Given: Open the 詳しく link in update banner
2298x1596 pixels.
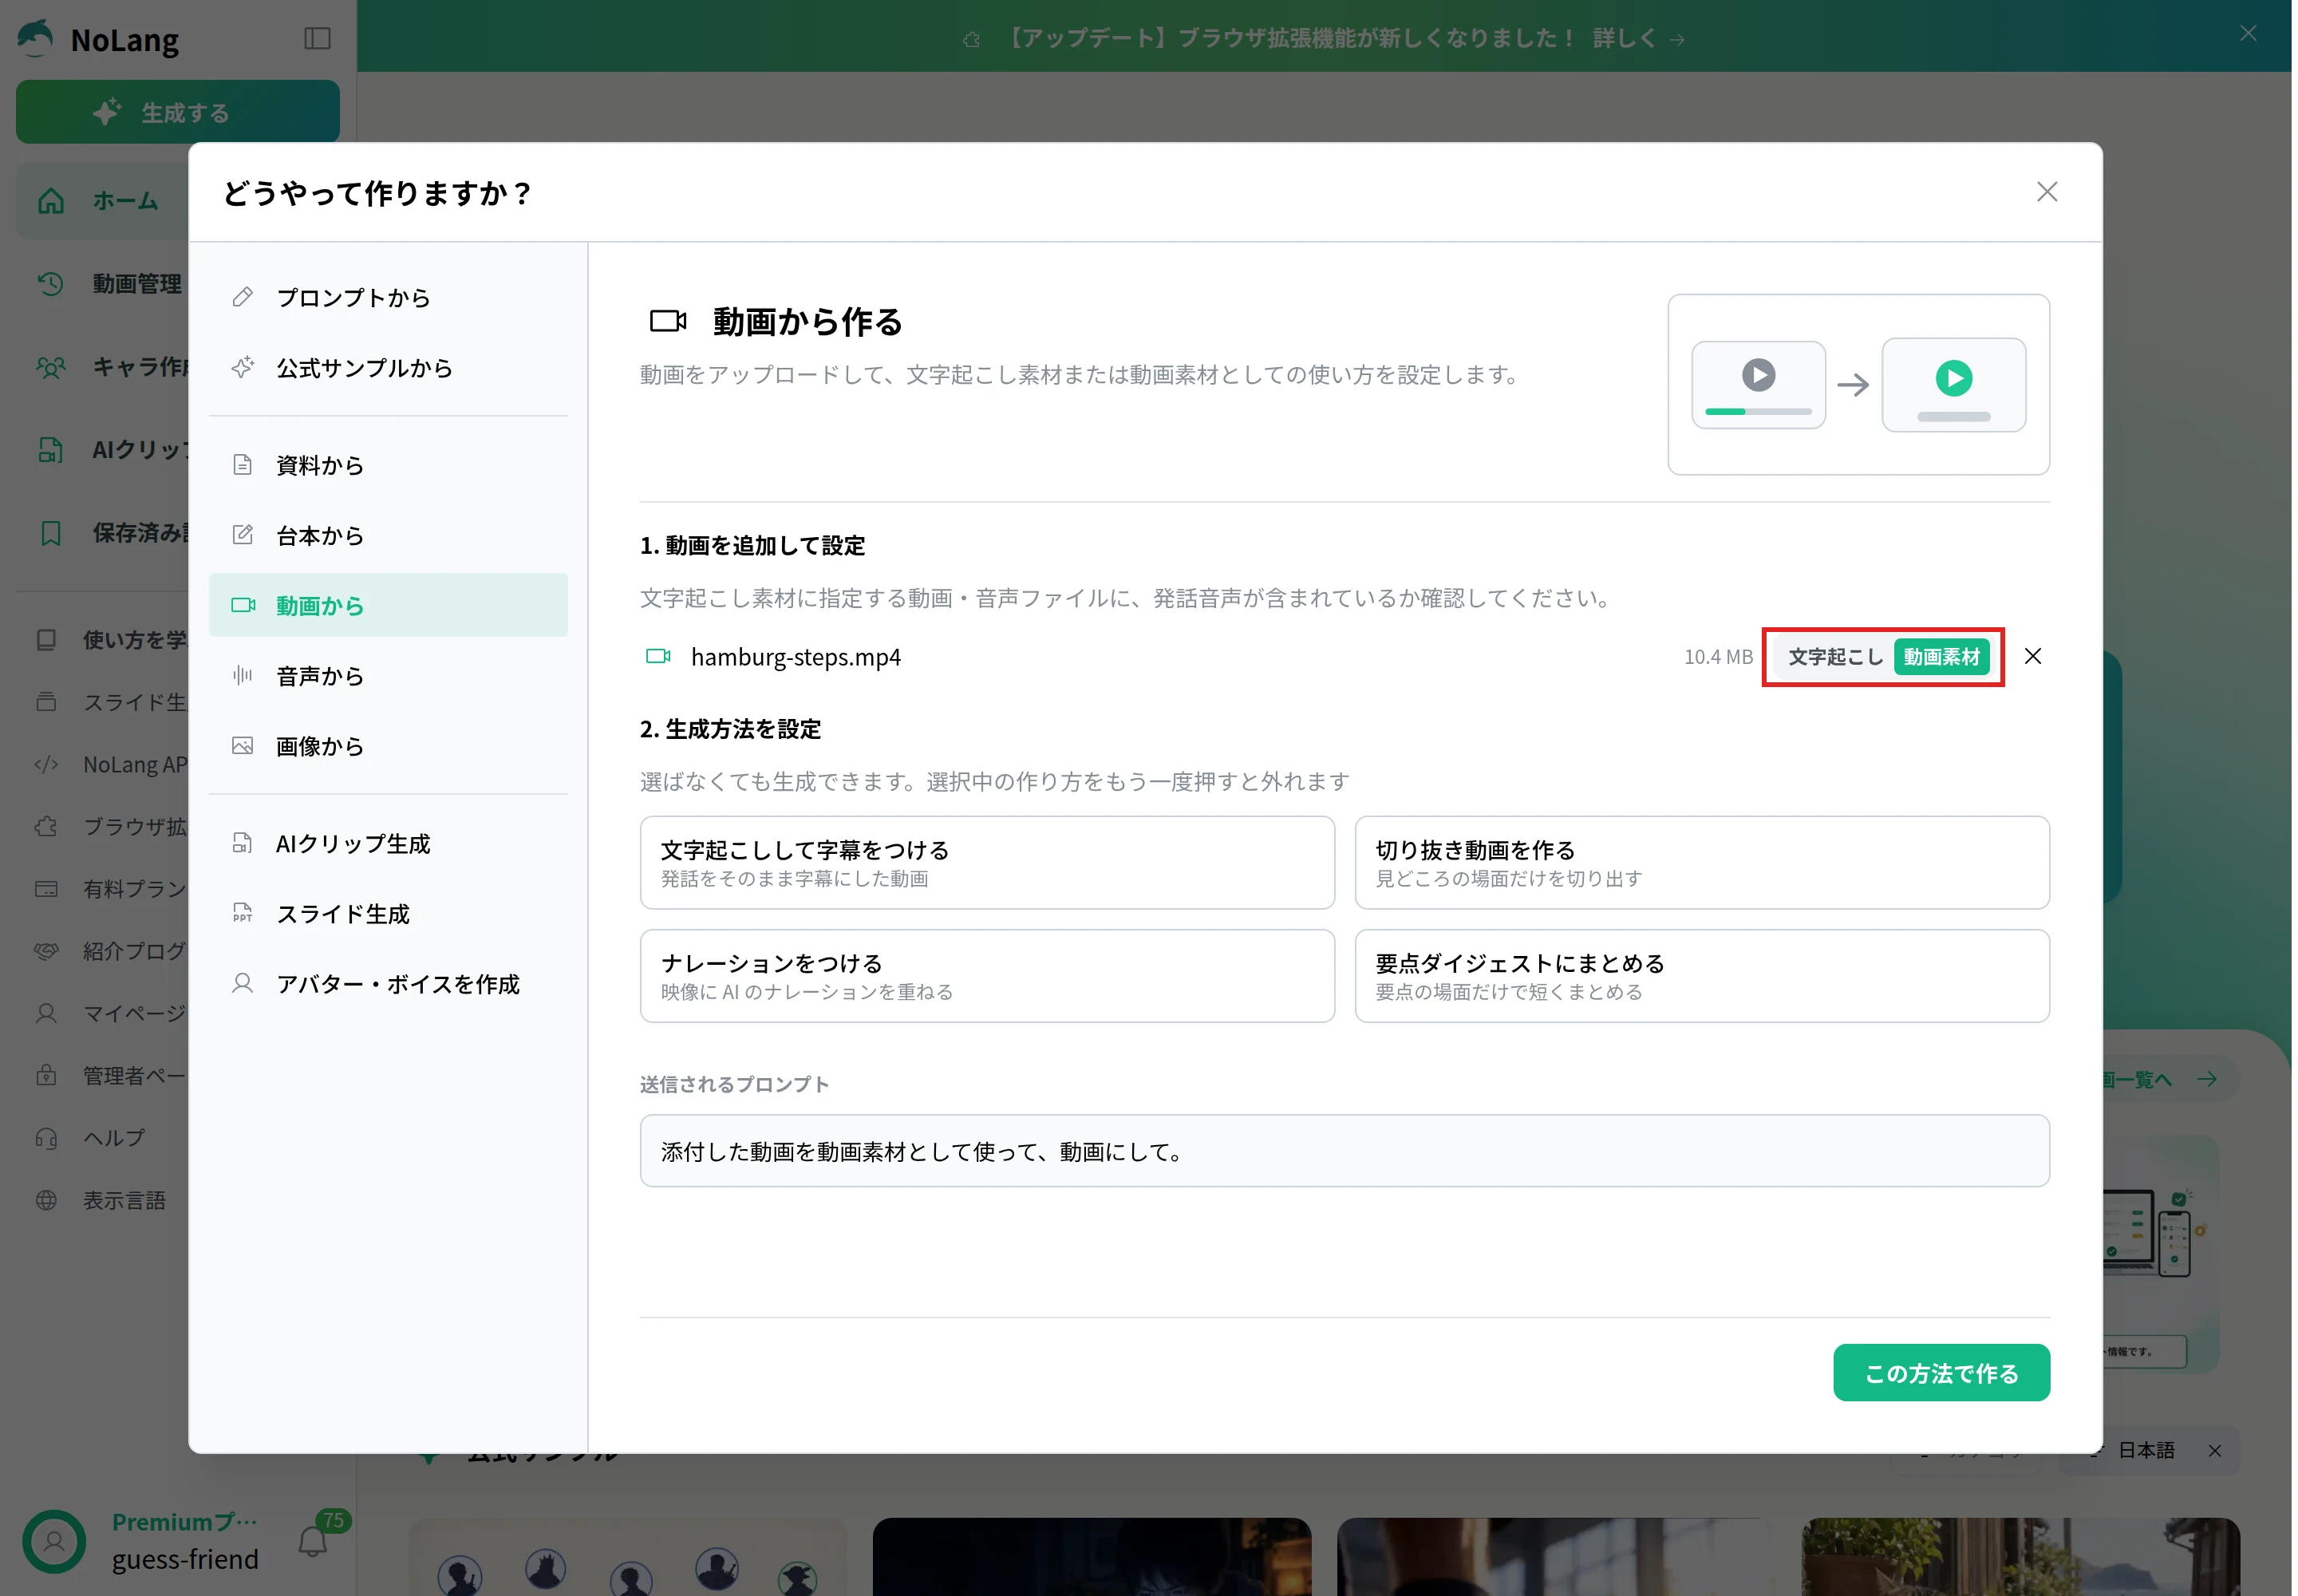Looking at the screenshot, I should tap(1638, 38).
